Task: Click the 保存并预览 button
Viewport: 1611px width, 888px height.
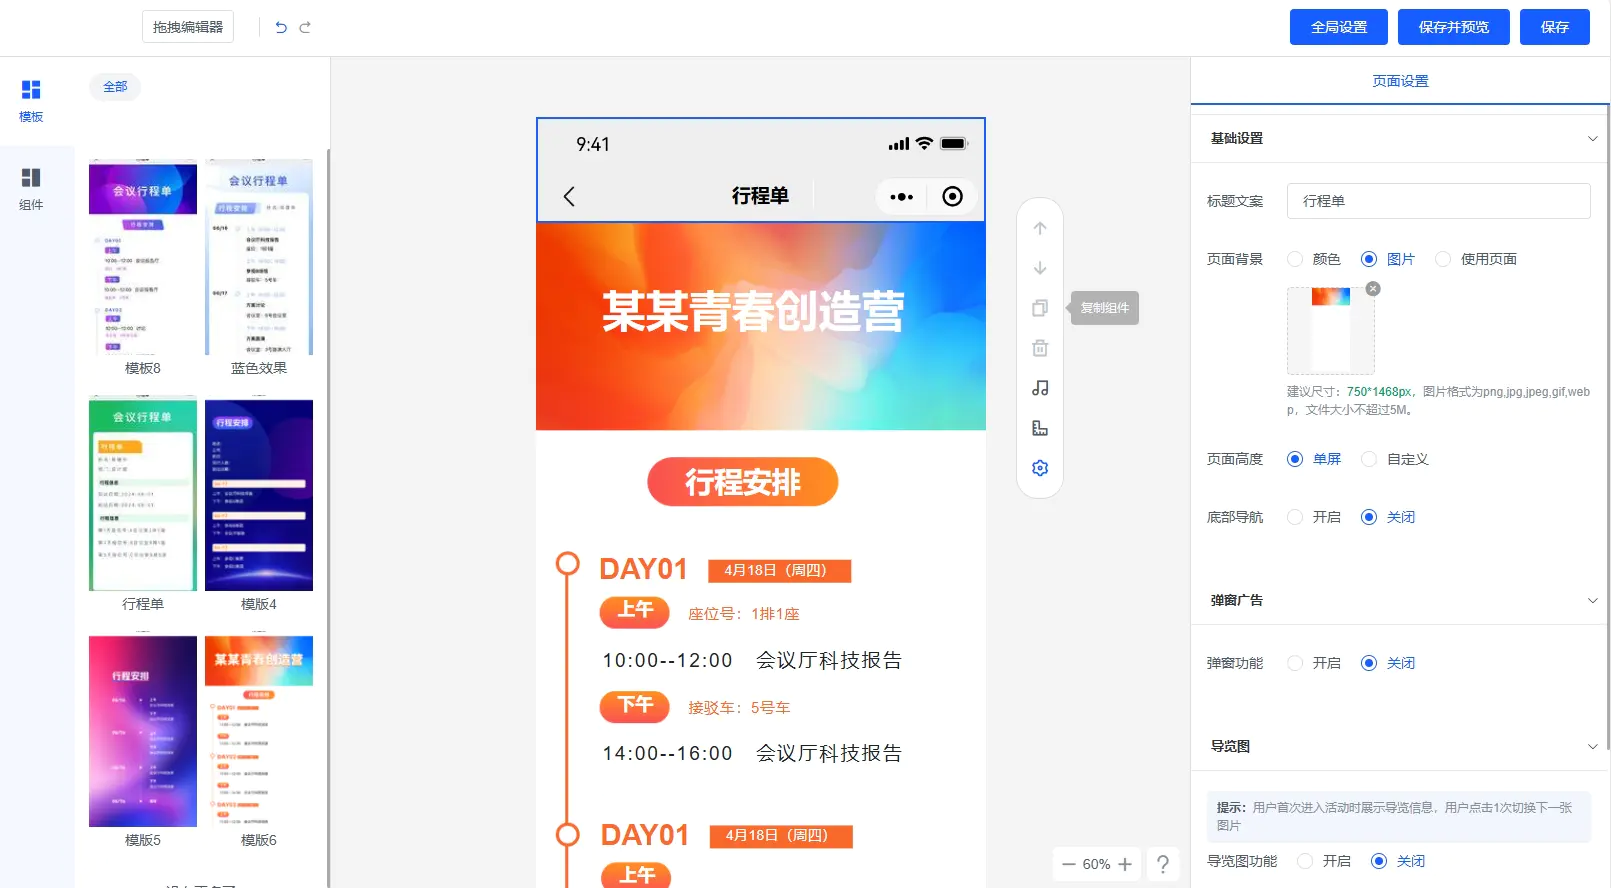Action: [x=1453, y=27]
